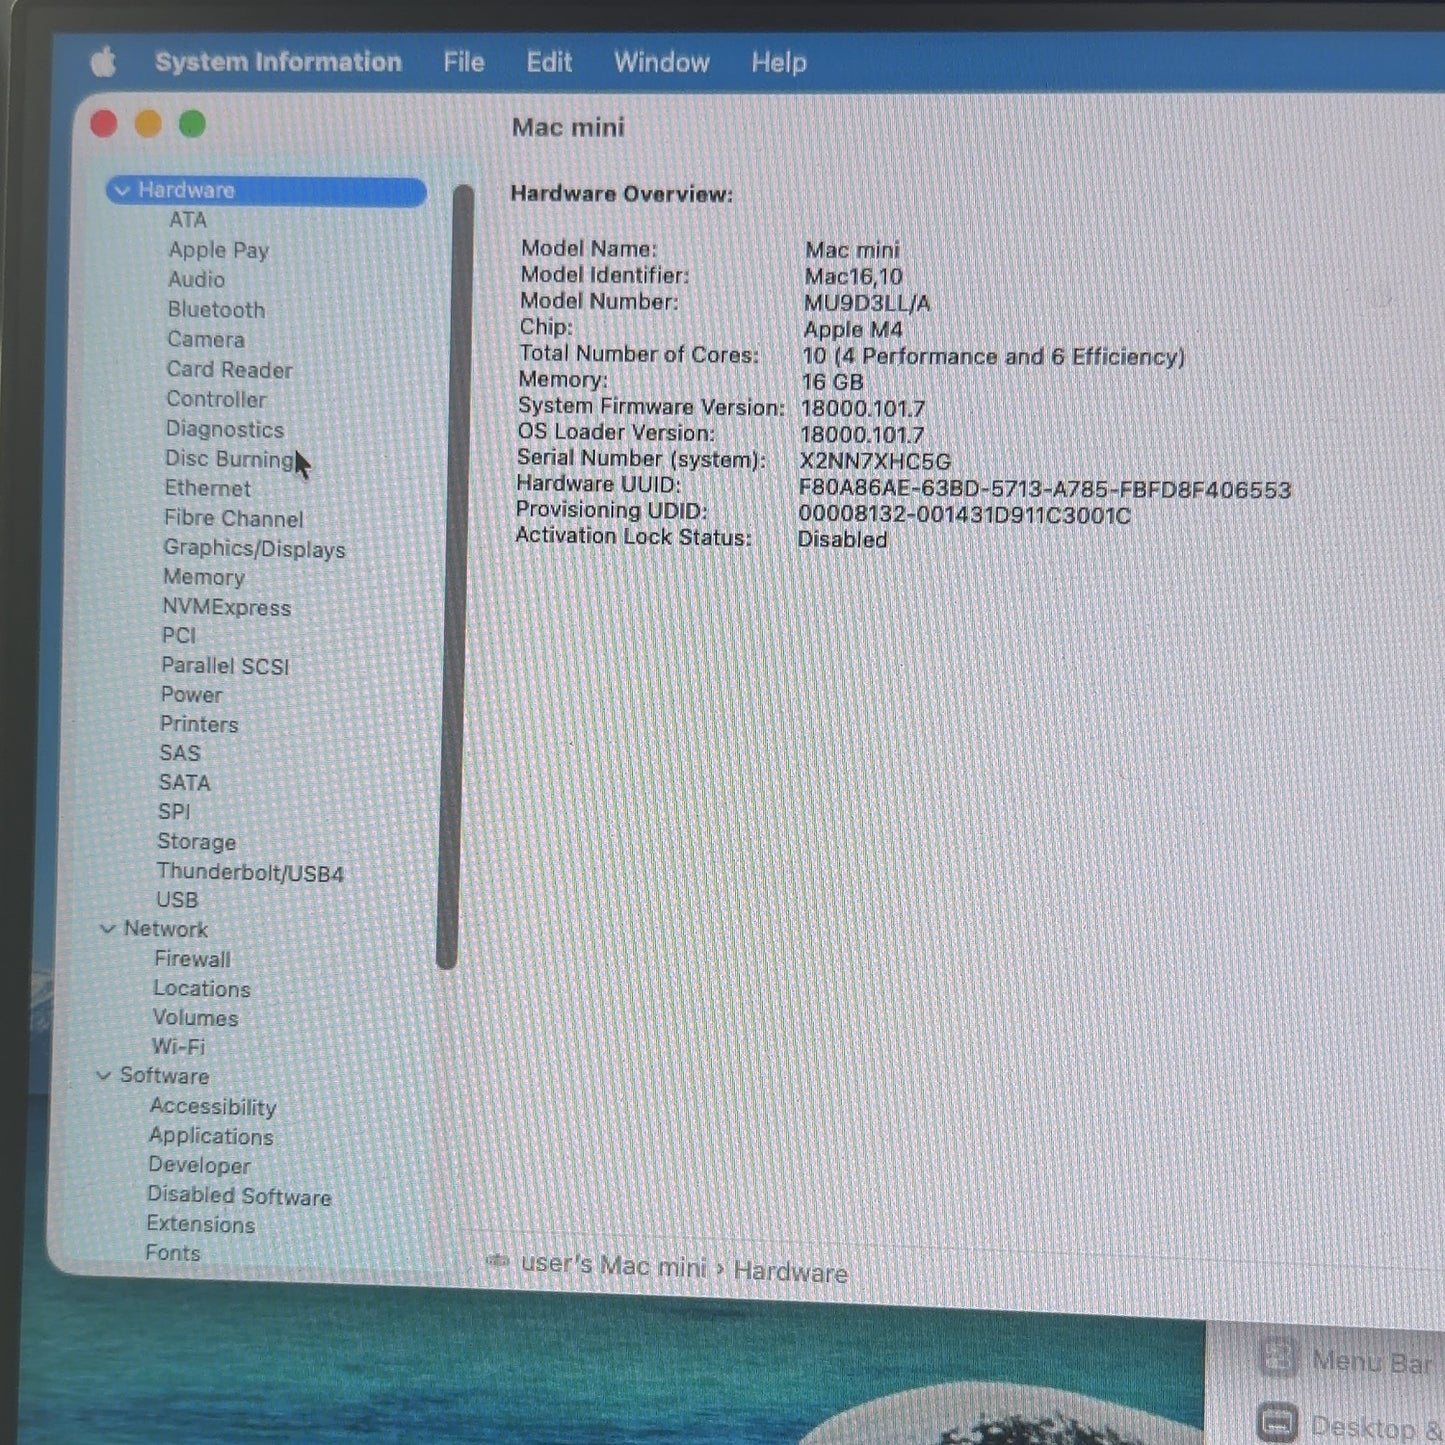
Task: View Thunderbolt/USB4 details
Action: coord(250,873)
